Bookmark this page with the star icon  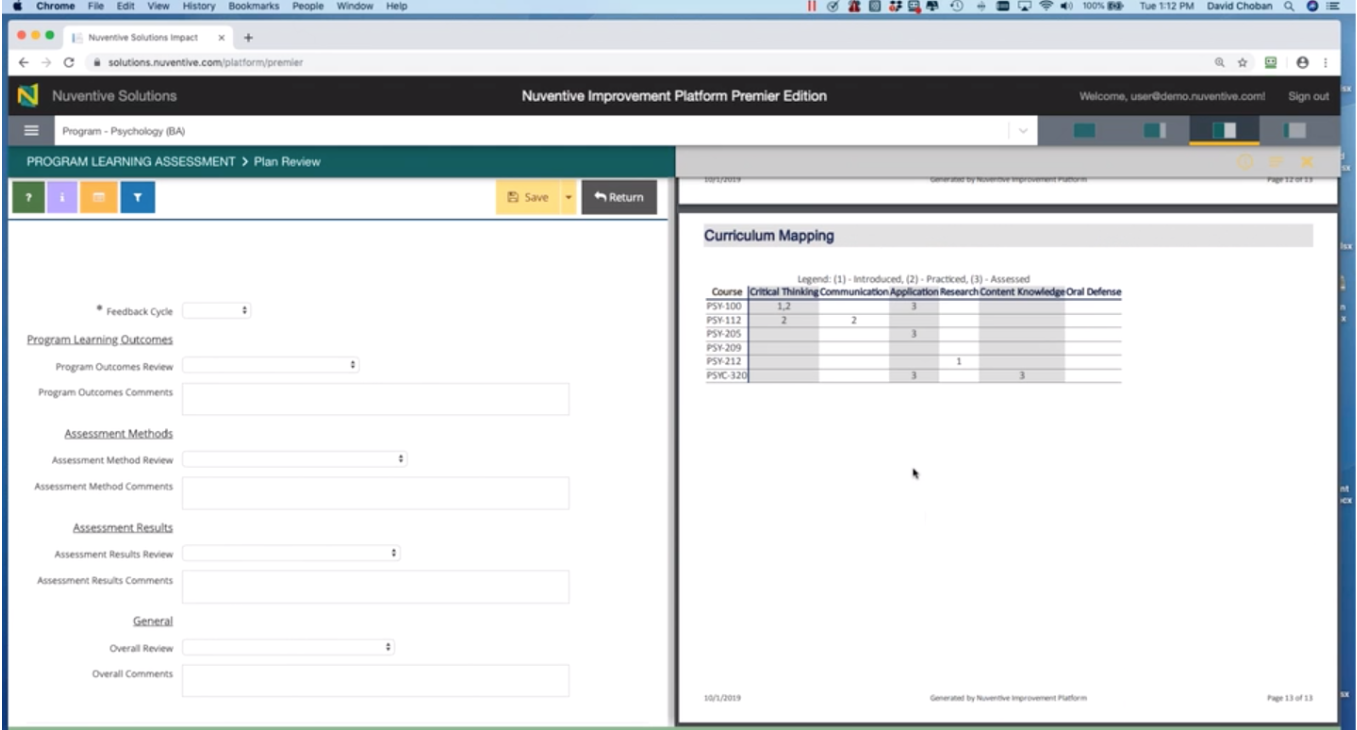1243,62
